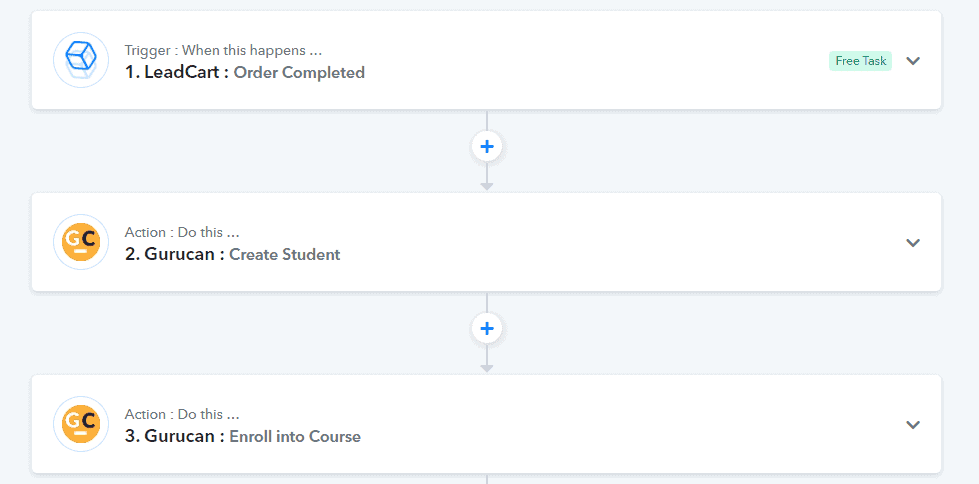Expand the Gurucan Enroll into Course action
The width and height of the screenshot is (979, 484).
(913, 425)
